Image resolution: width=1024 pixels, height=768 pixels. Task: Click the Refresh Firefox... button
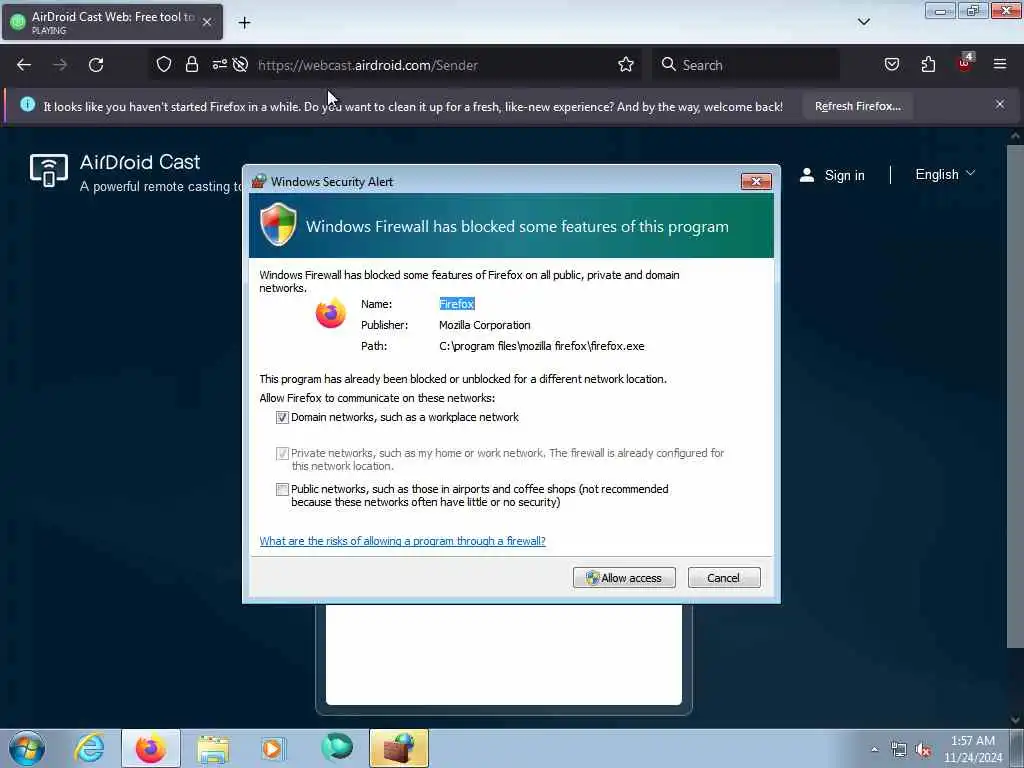[857, 106]
